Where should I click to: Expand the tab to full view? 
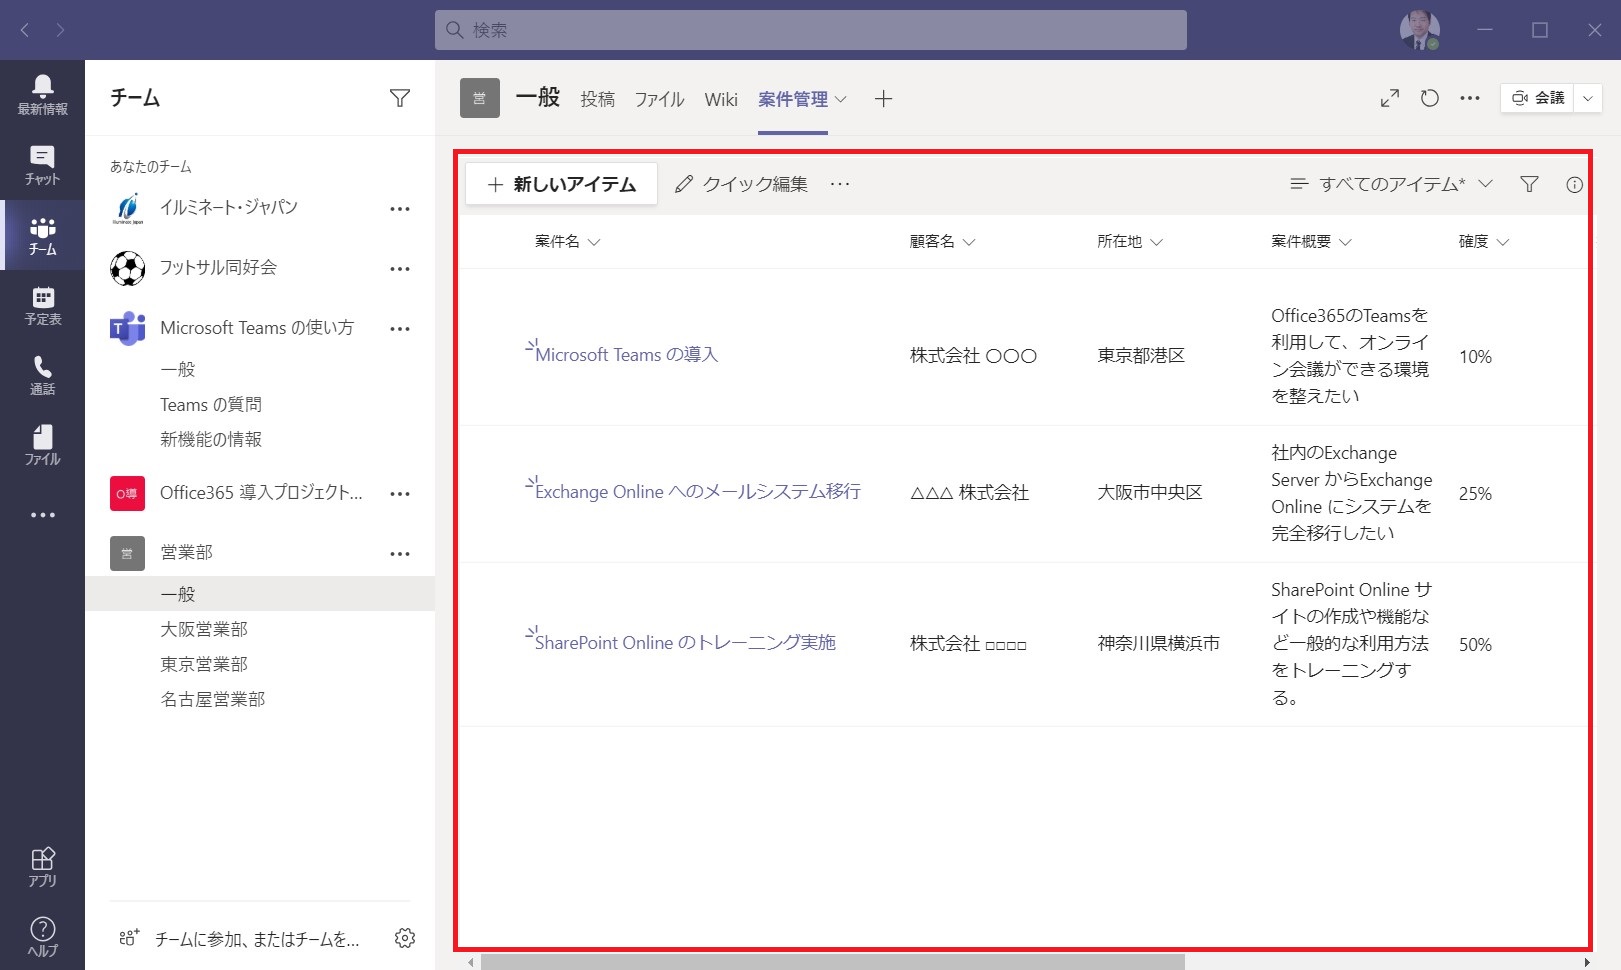point(1390,98)
